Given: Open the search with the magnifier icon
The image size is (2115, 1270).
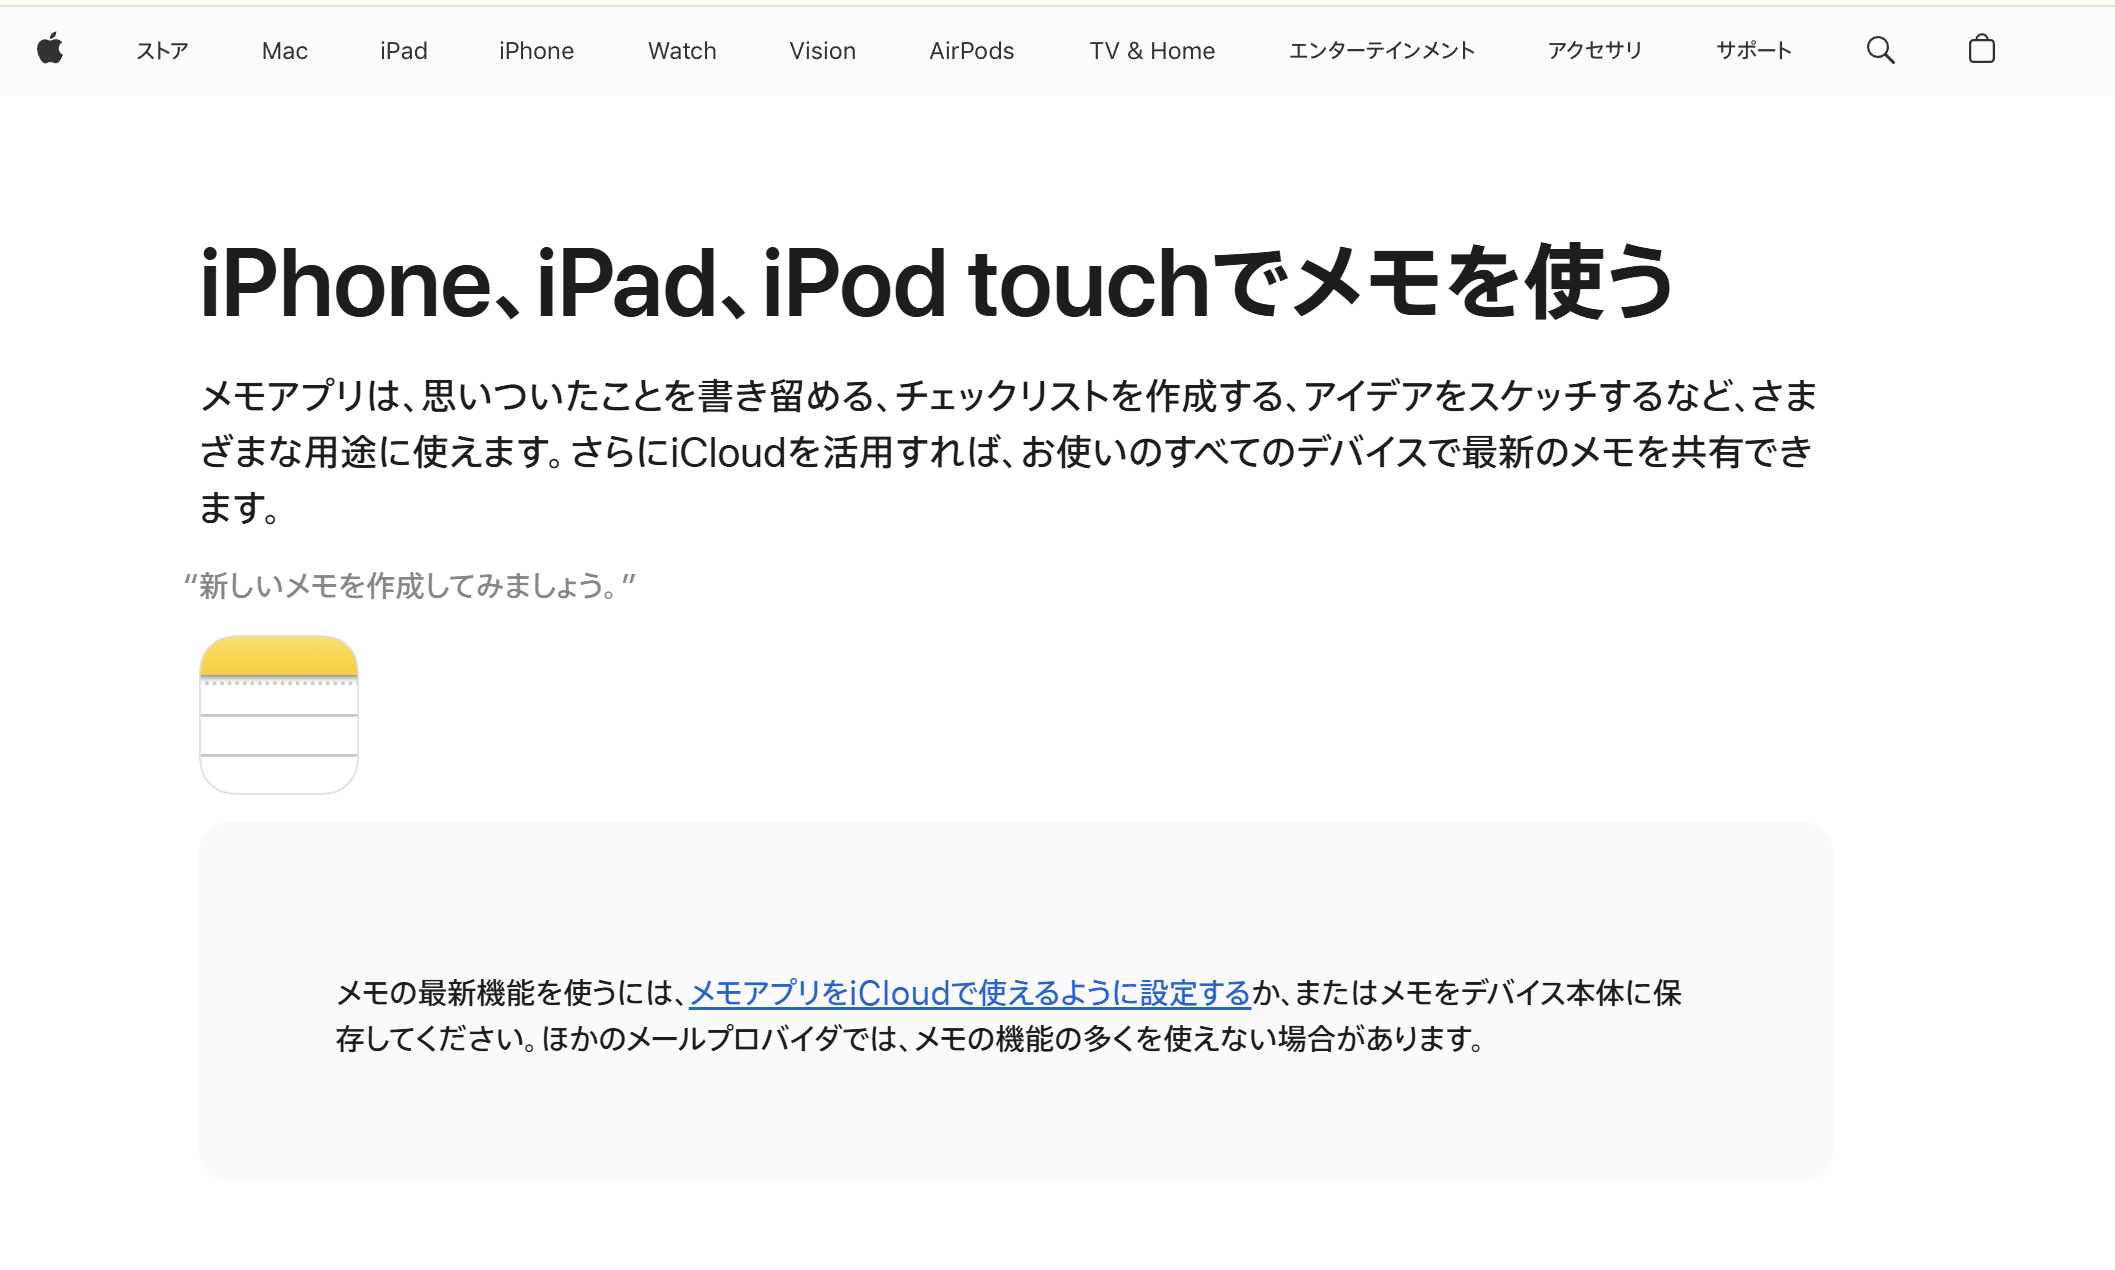Looking at the screenshot, I should [1880, 50].
